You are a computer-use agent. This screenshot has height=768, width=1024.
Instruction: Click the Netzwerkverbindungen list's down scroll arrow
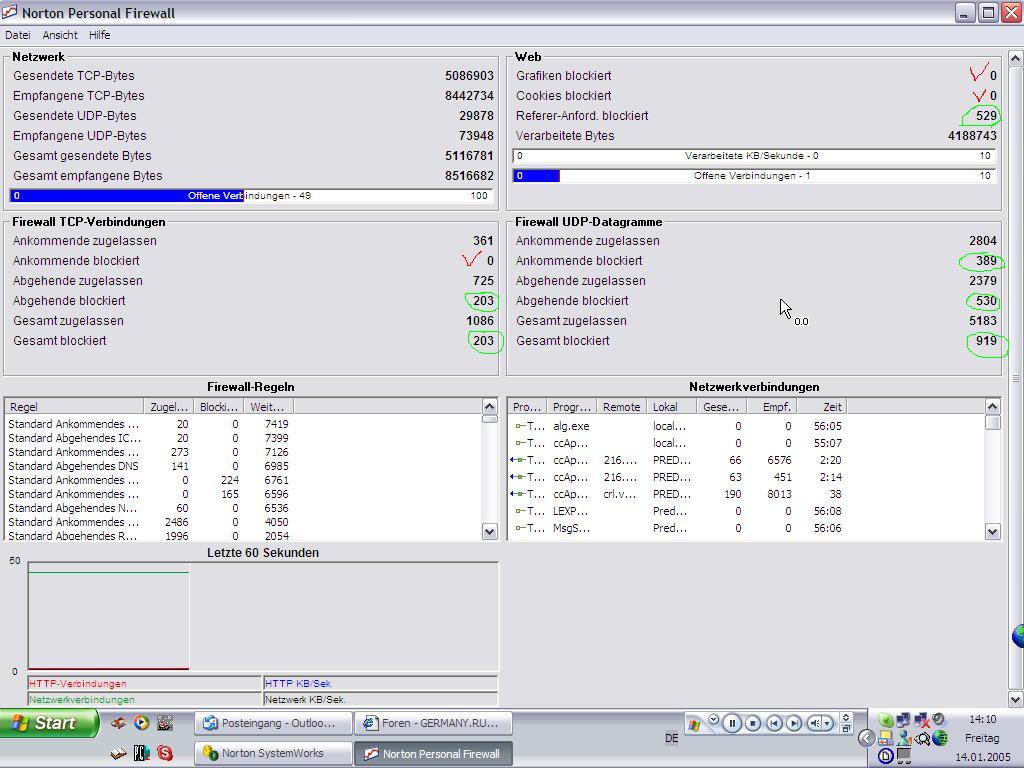(992, 532)
